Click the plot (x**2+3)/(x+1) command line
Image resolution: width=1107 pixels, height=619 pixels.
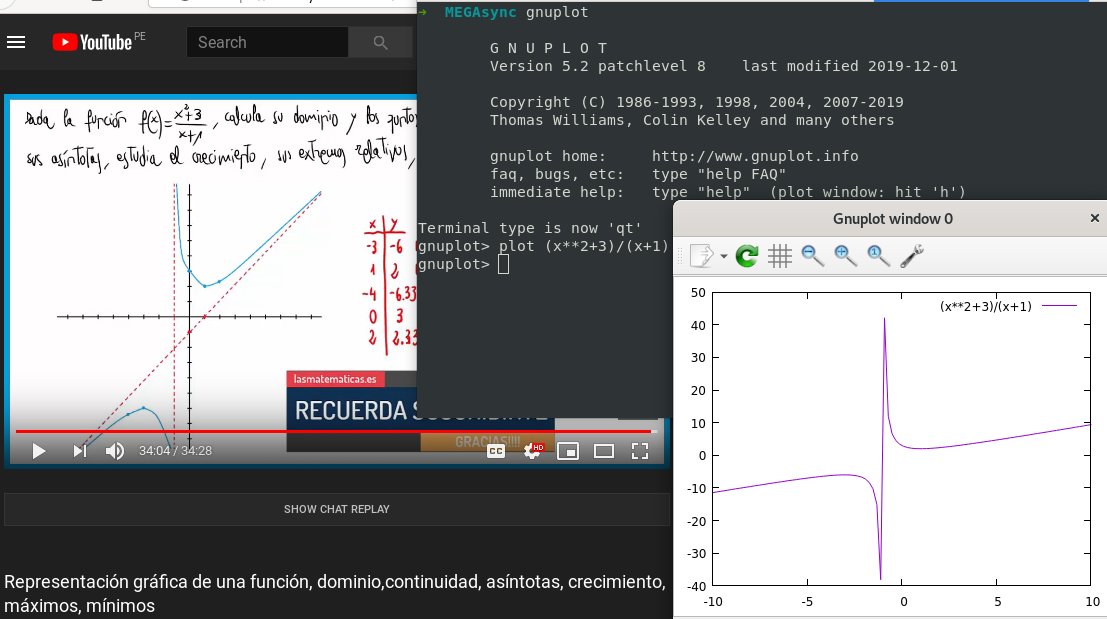(583, 246)
